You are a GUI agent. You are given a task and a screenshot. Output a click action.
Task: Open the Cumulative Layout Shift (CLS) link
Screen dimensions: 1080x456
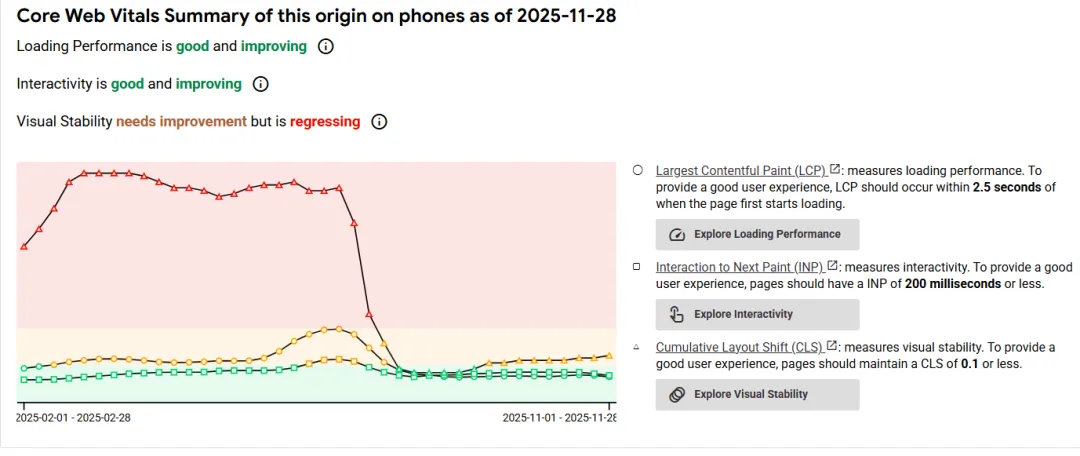click(739, 347)
